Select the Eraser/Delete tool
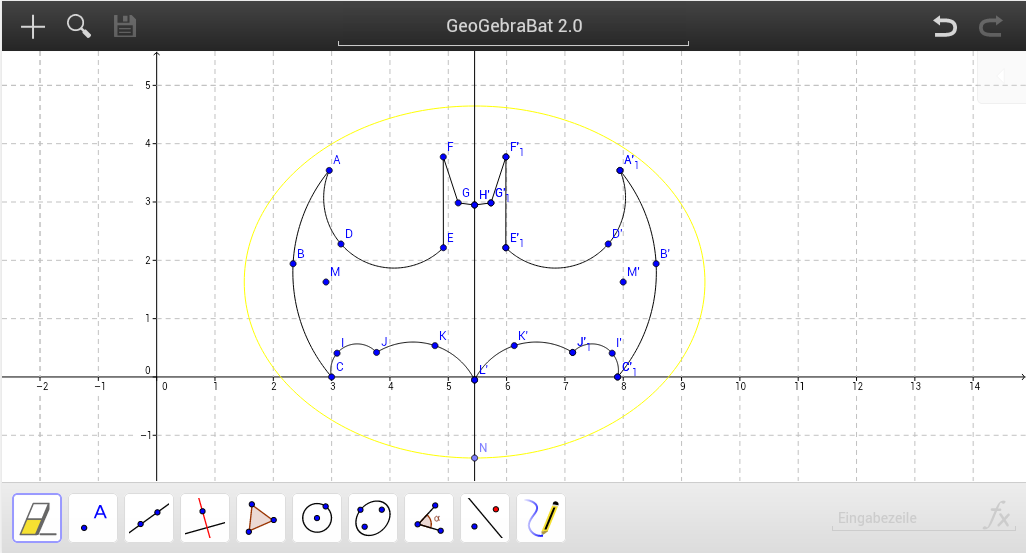1026x553 pixels. 37,518
